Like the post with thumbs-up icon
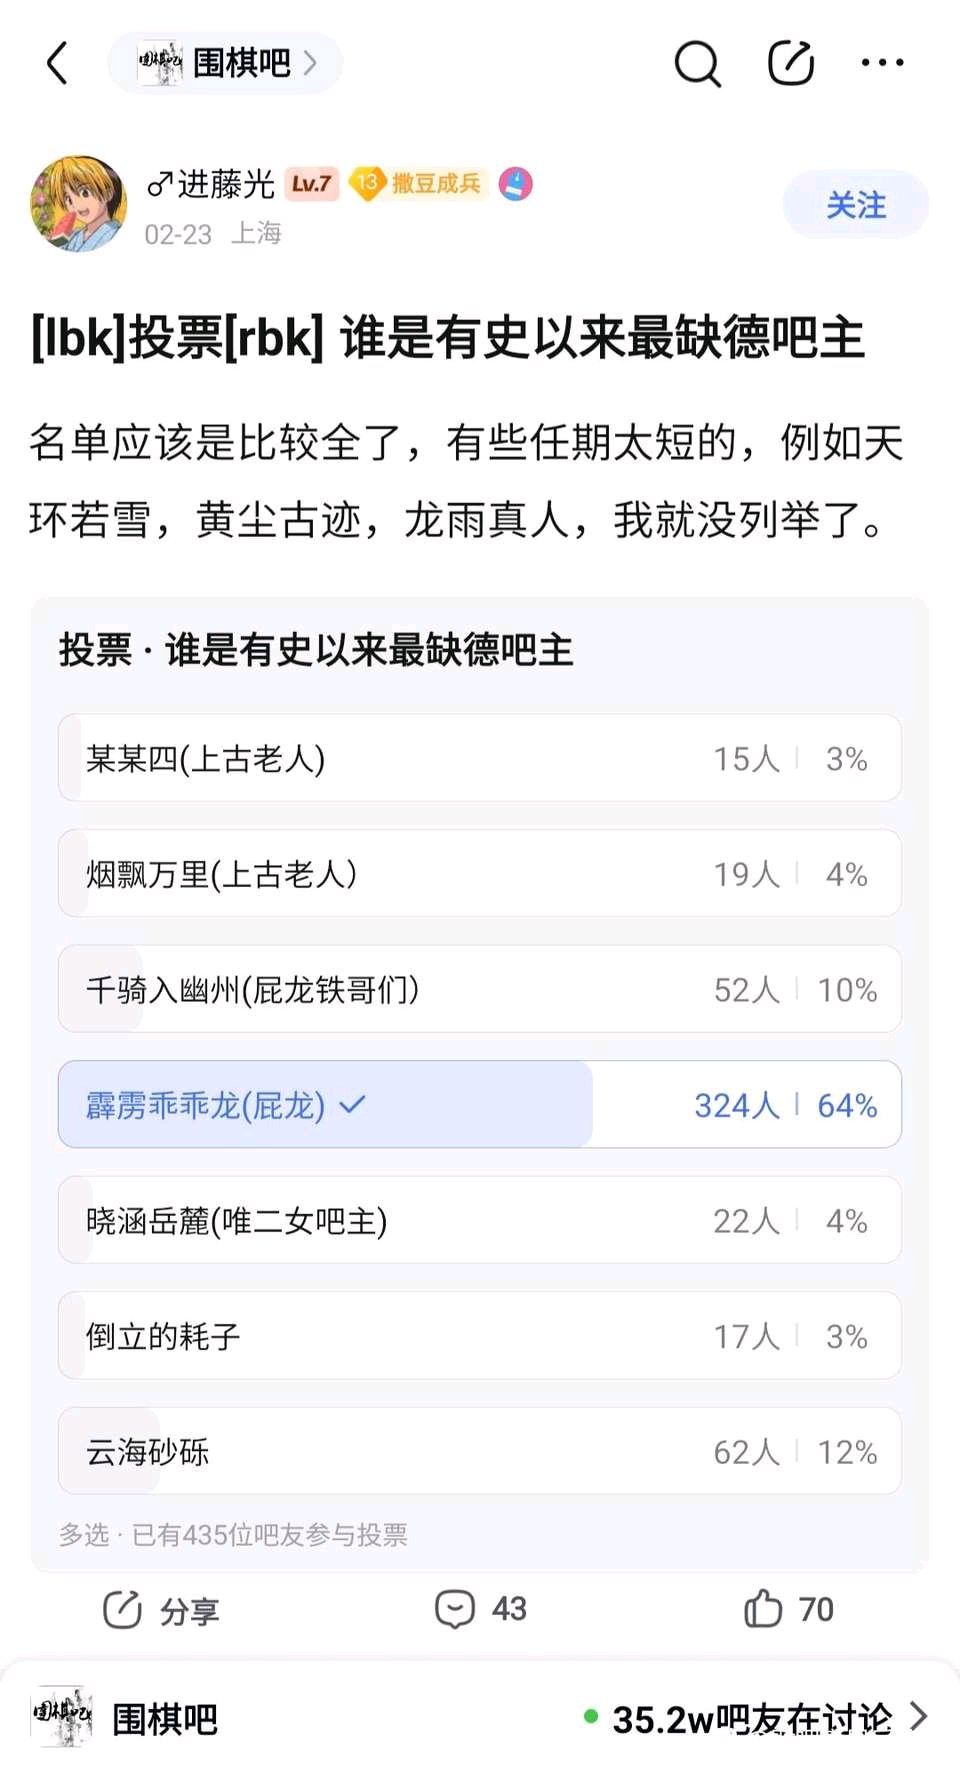The image size is (960, 1767). [x=763, y=1609]
